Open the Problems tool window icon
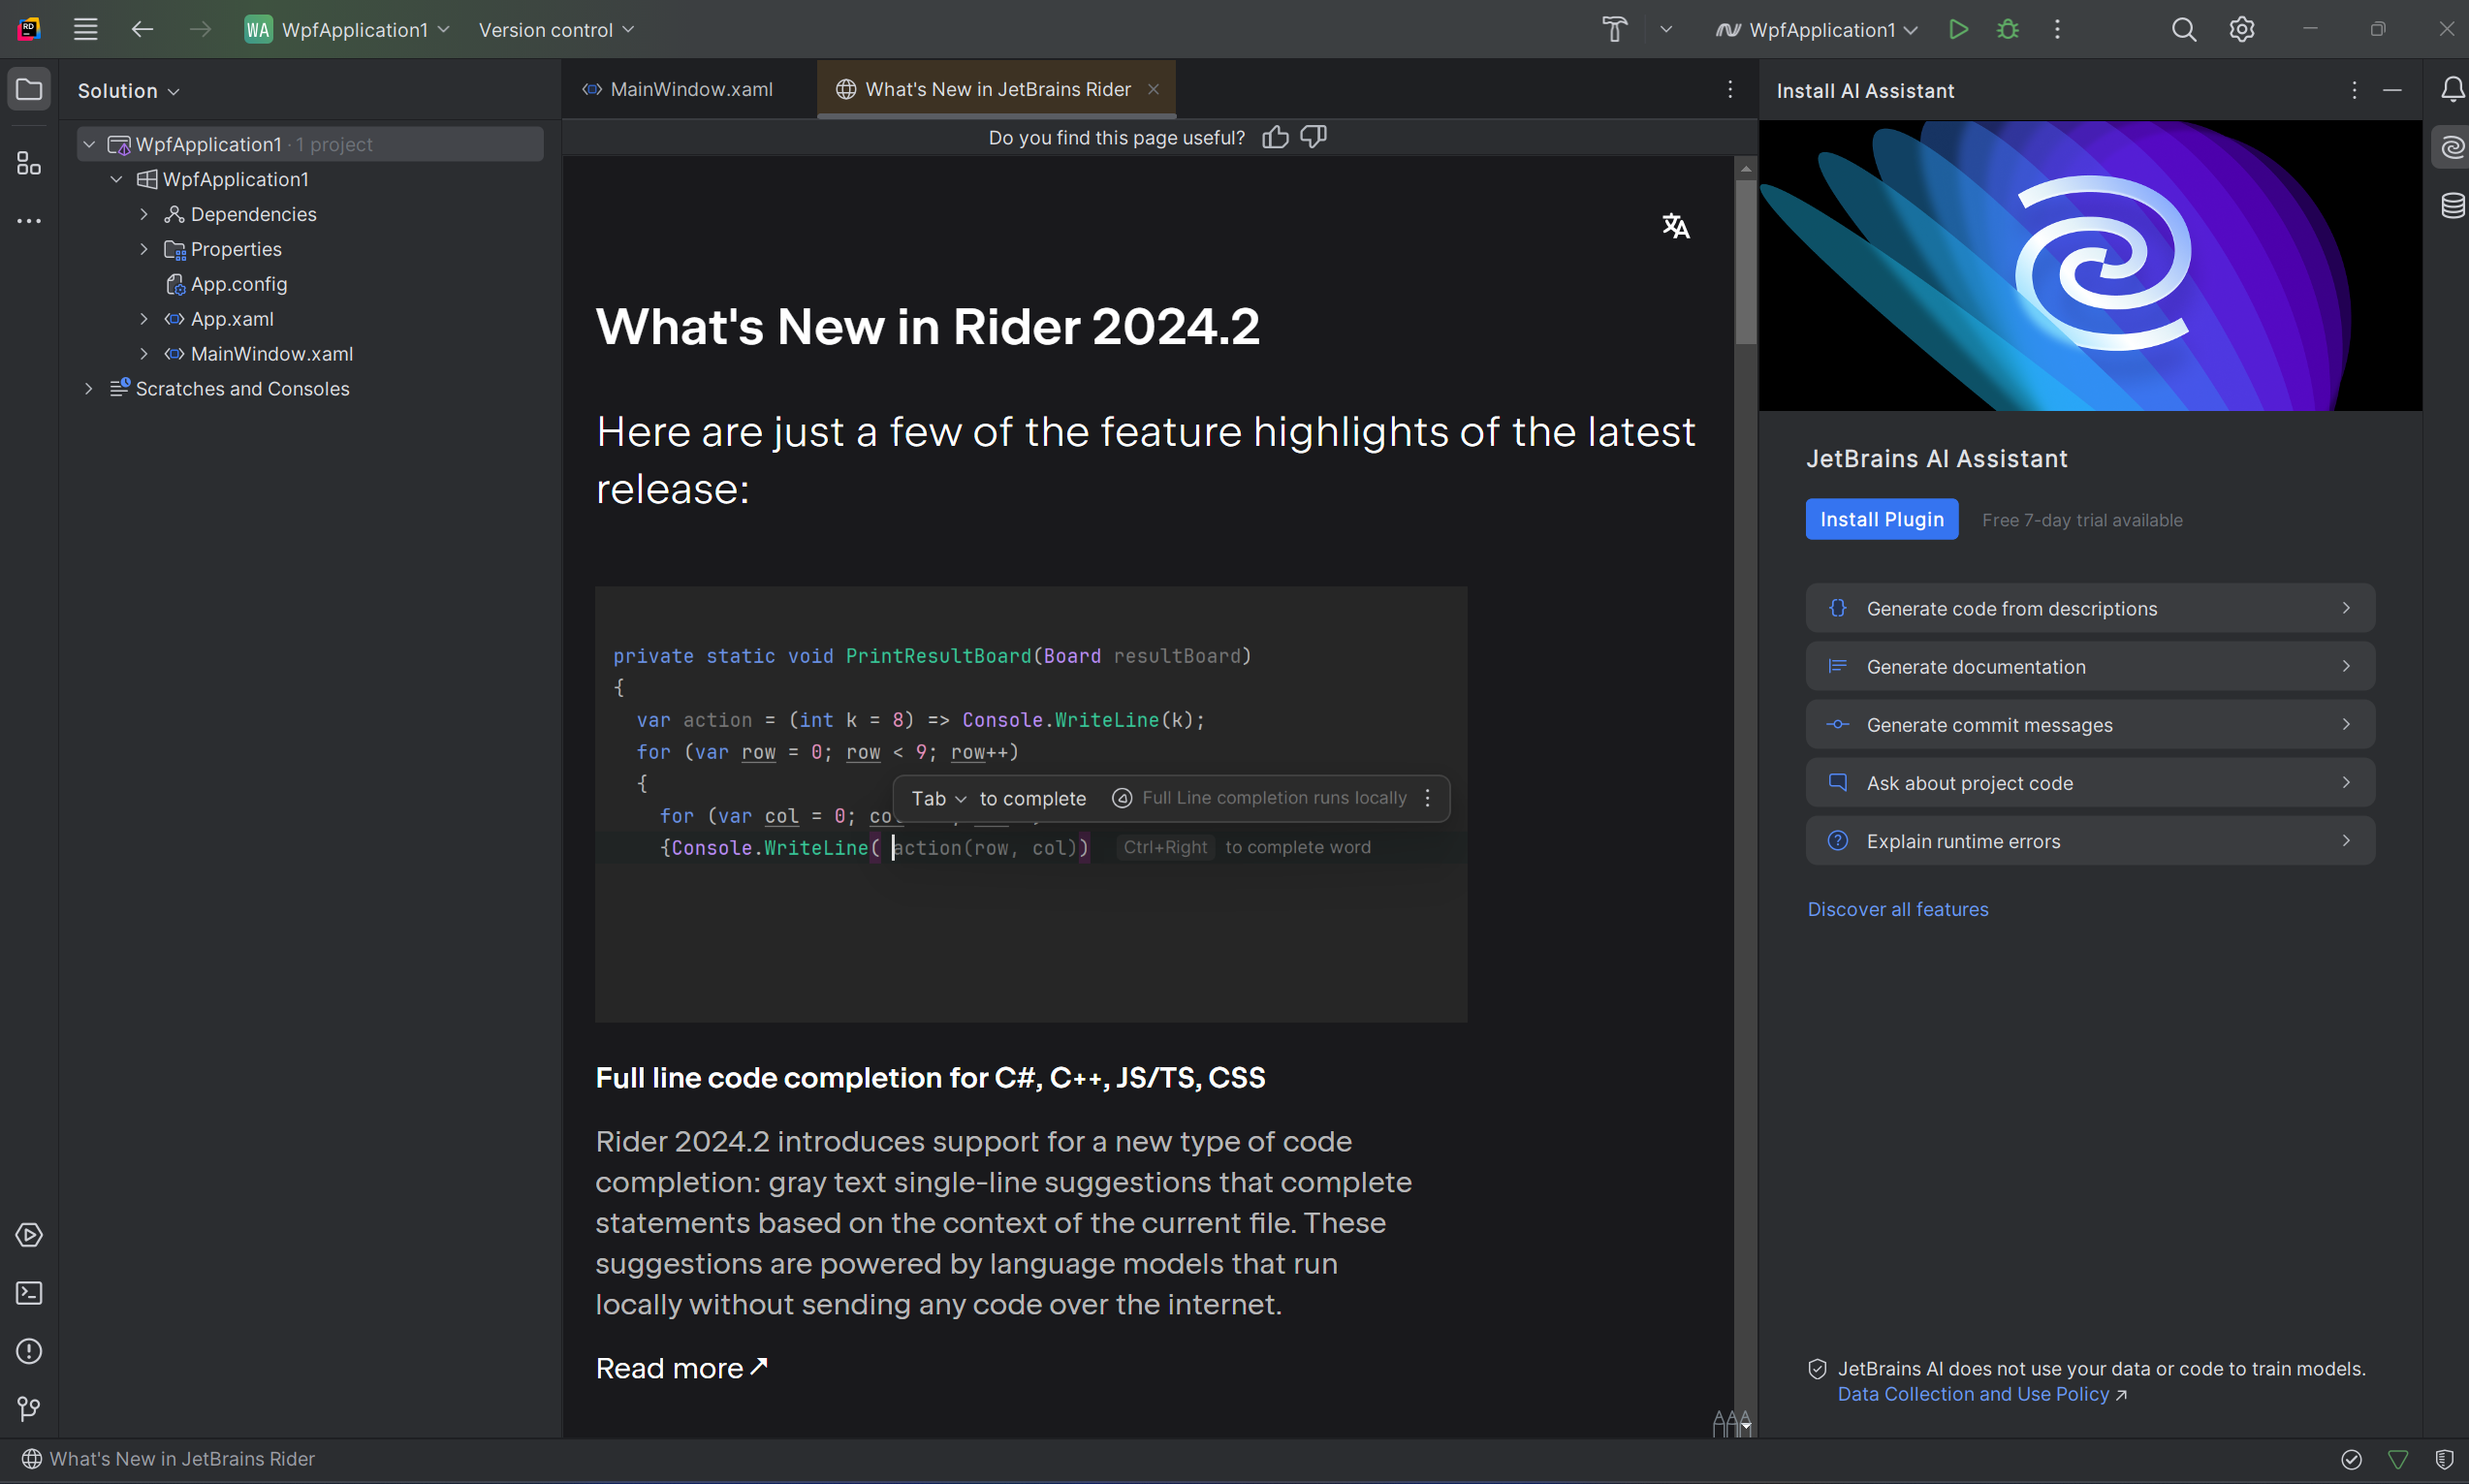The image size is (2469, 1484). pos(29,1351)
